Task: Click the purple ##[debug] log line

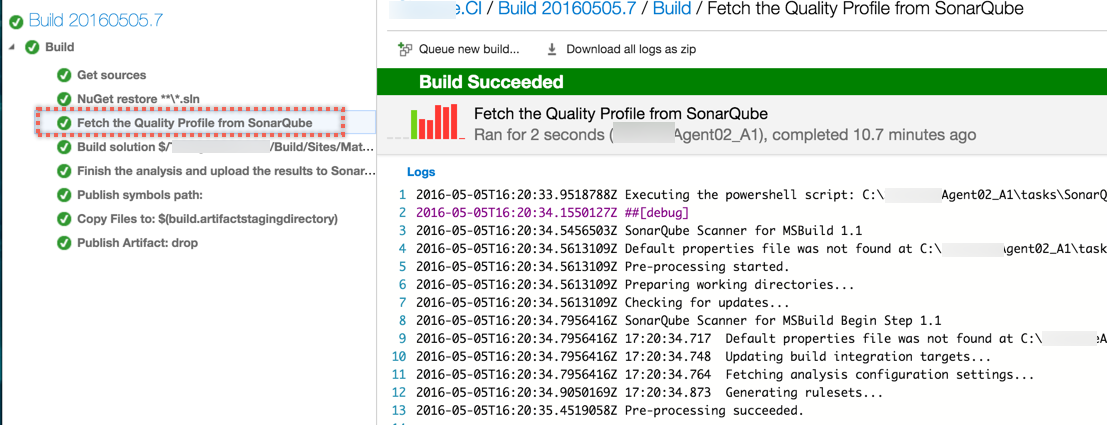Action: 552,211
